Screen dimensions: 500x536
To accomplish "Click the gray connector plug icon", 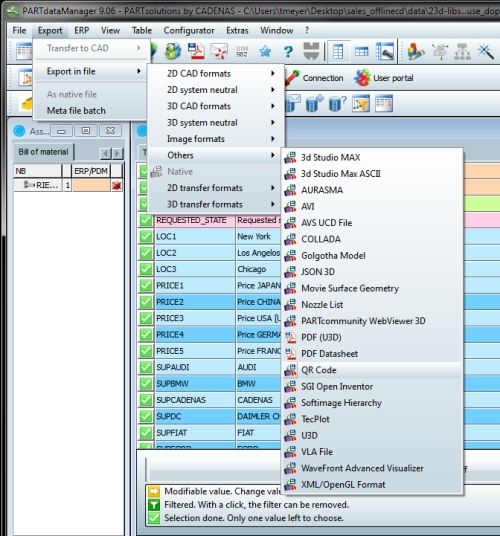I will (x=311, y=51).
